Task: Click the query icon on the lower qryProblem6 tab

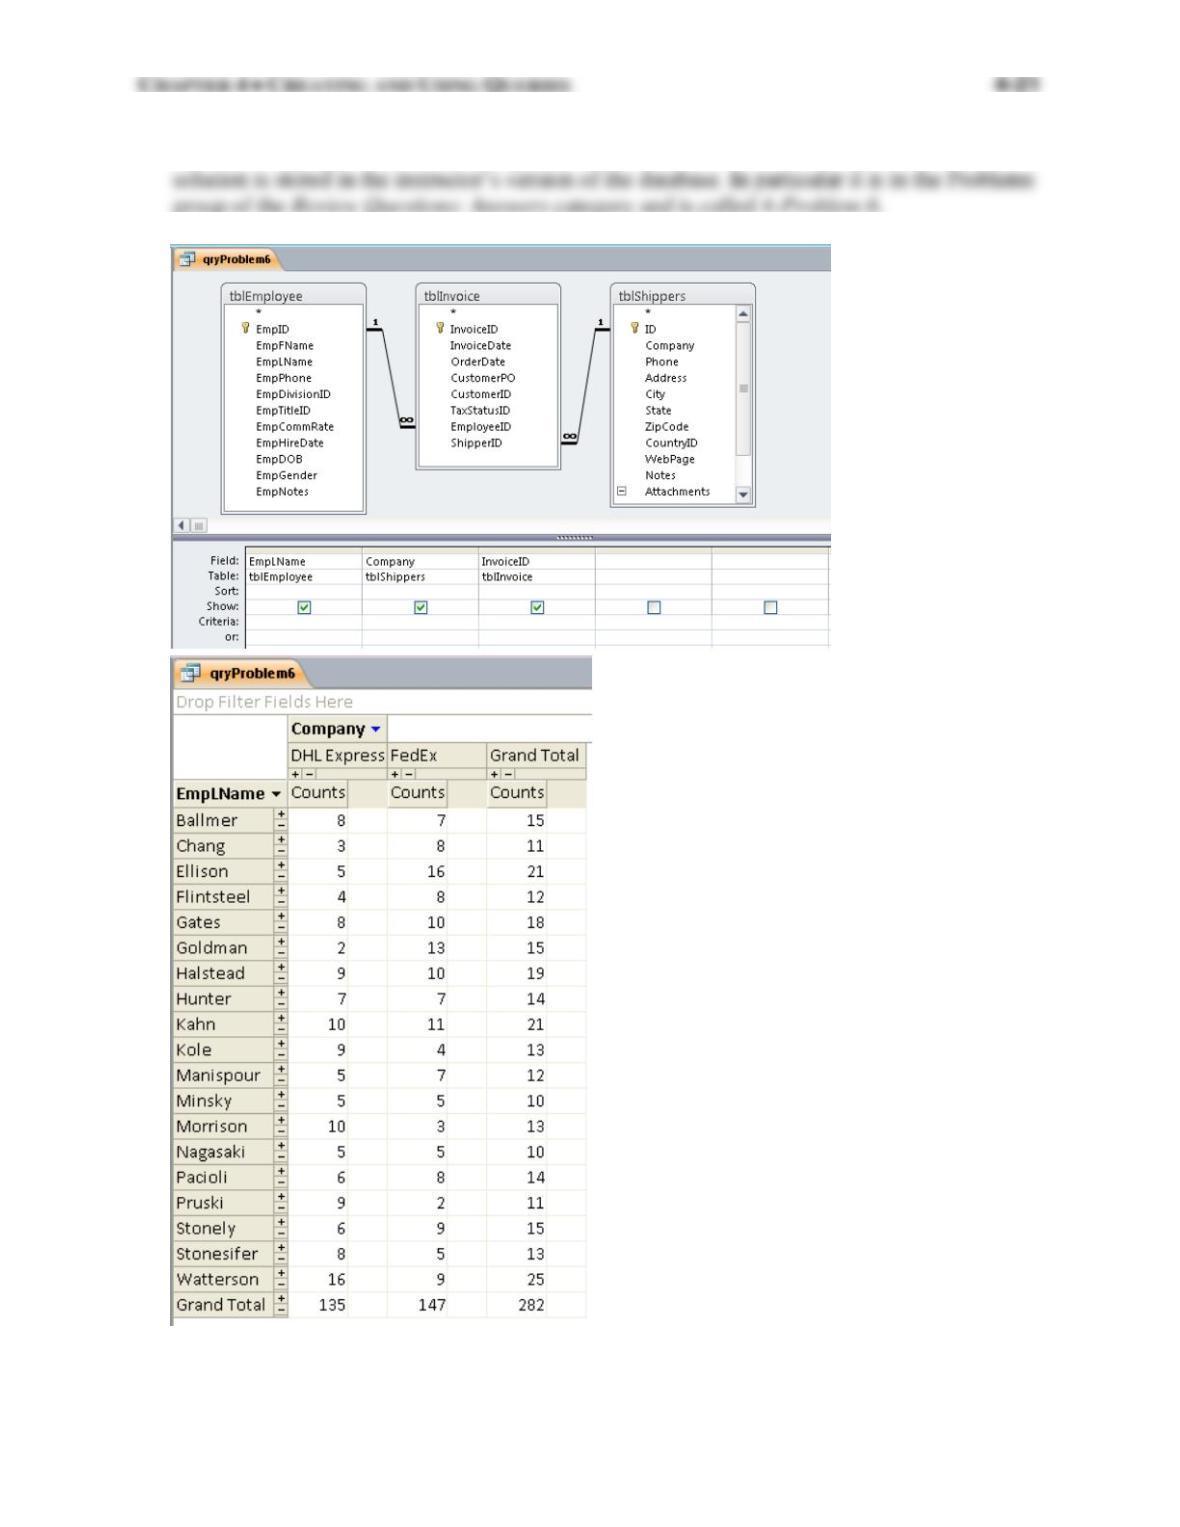Action: (191, 673)
